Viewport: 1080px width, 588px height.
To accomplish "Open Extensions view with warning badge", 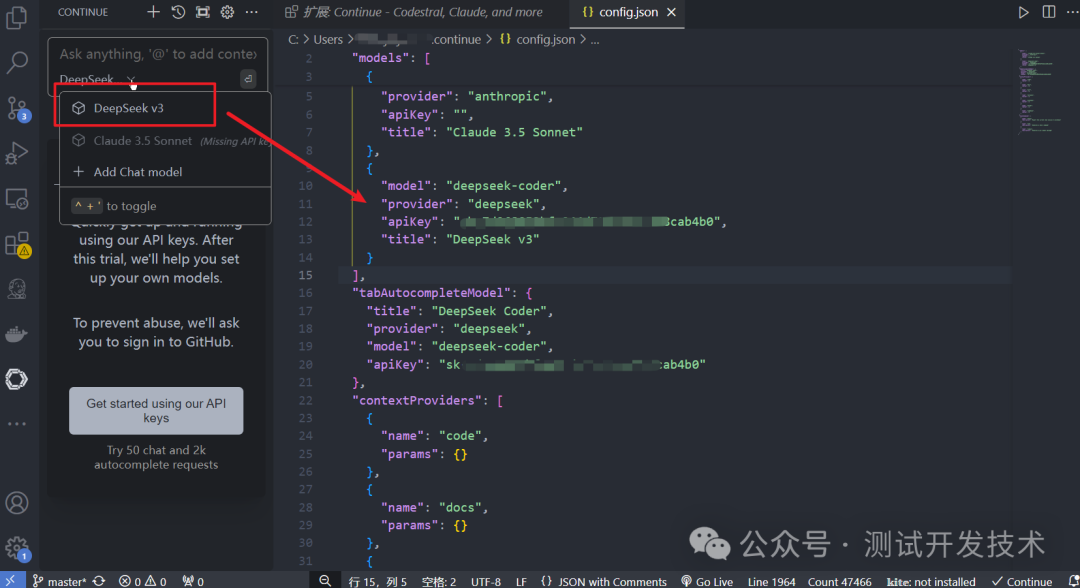I will (x=17, y=244).
